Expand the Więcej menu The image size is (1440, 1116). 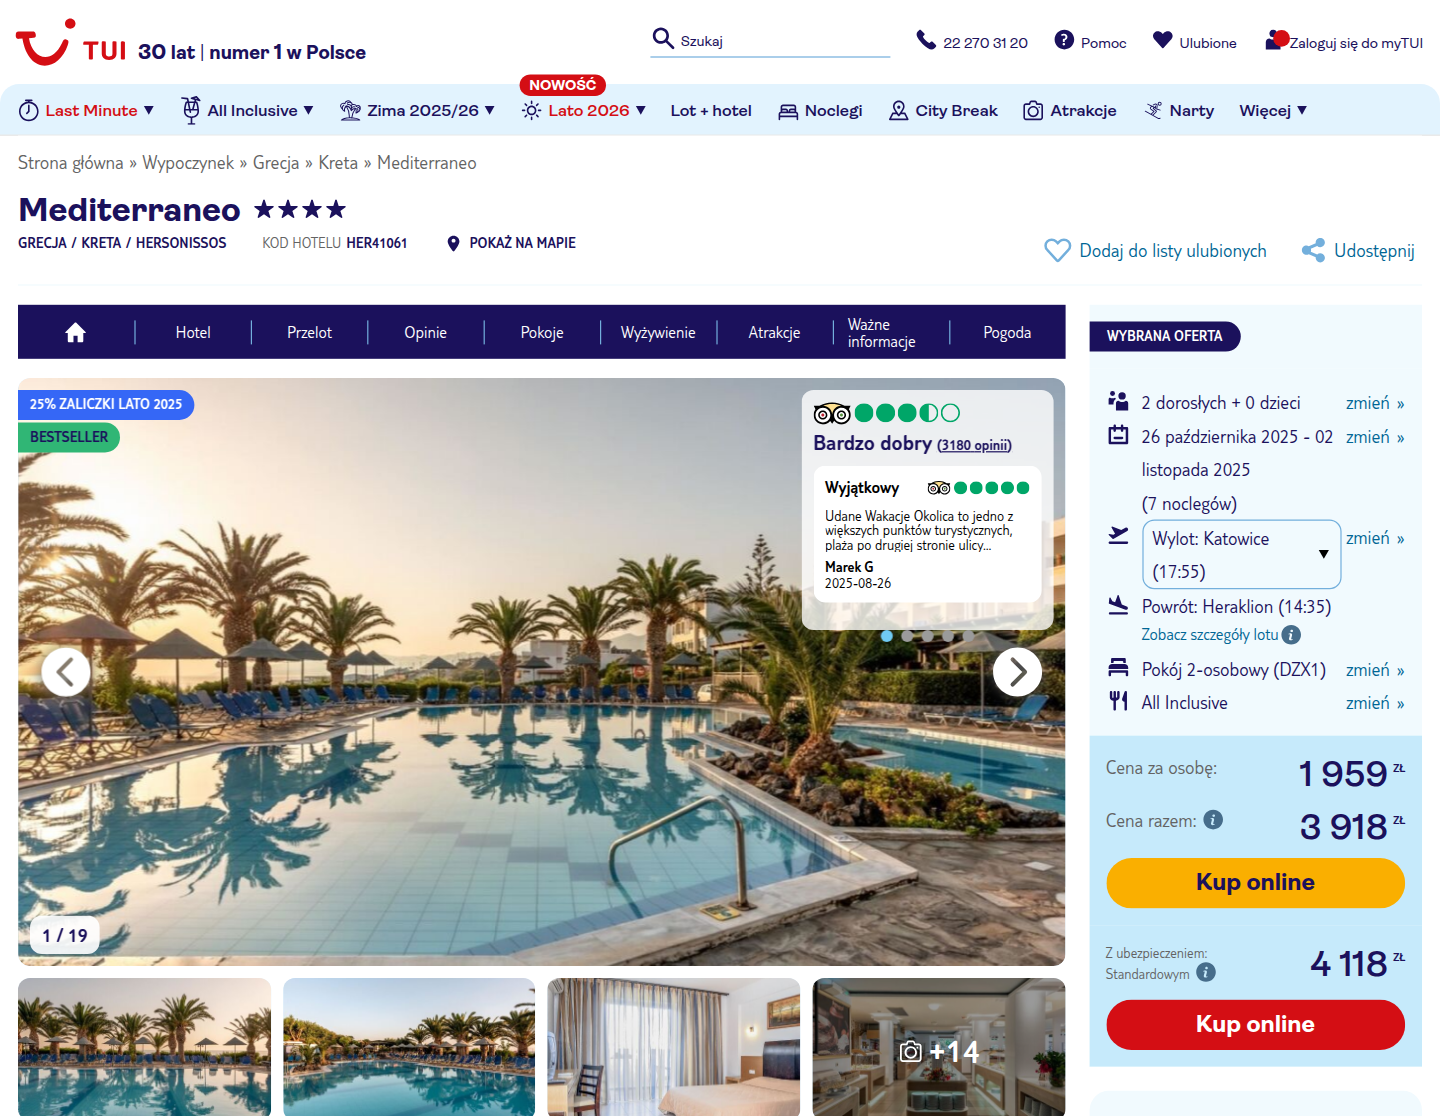click(x=1273, y=110)
